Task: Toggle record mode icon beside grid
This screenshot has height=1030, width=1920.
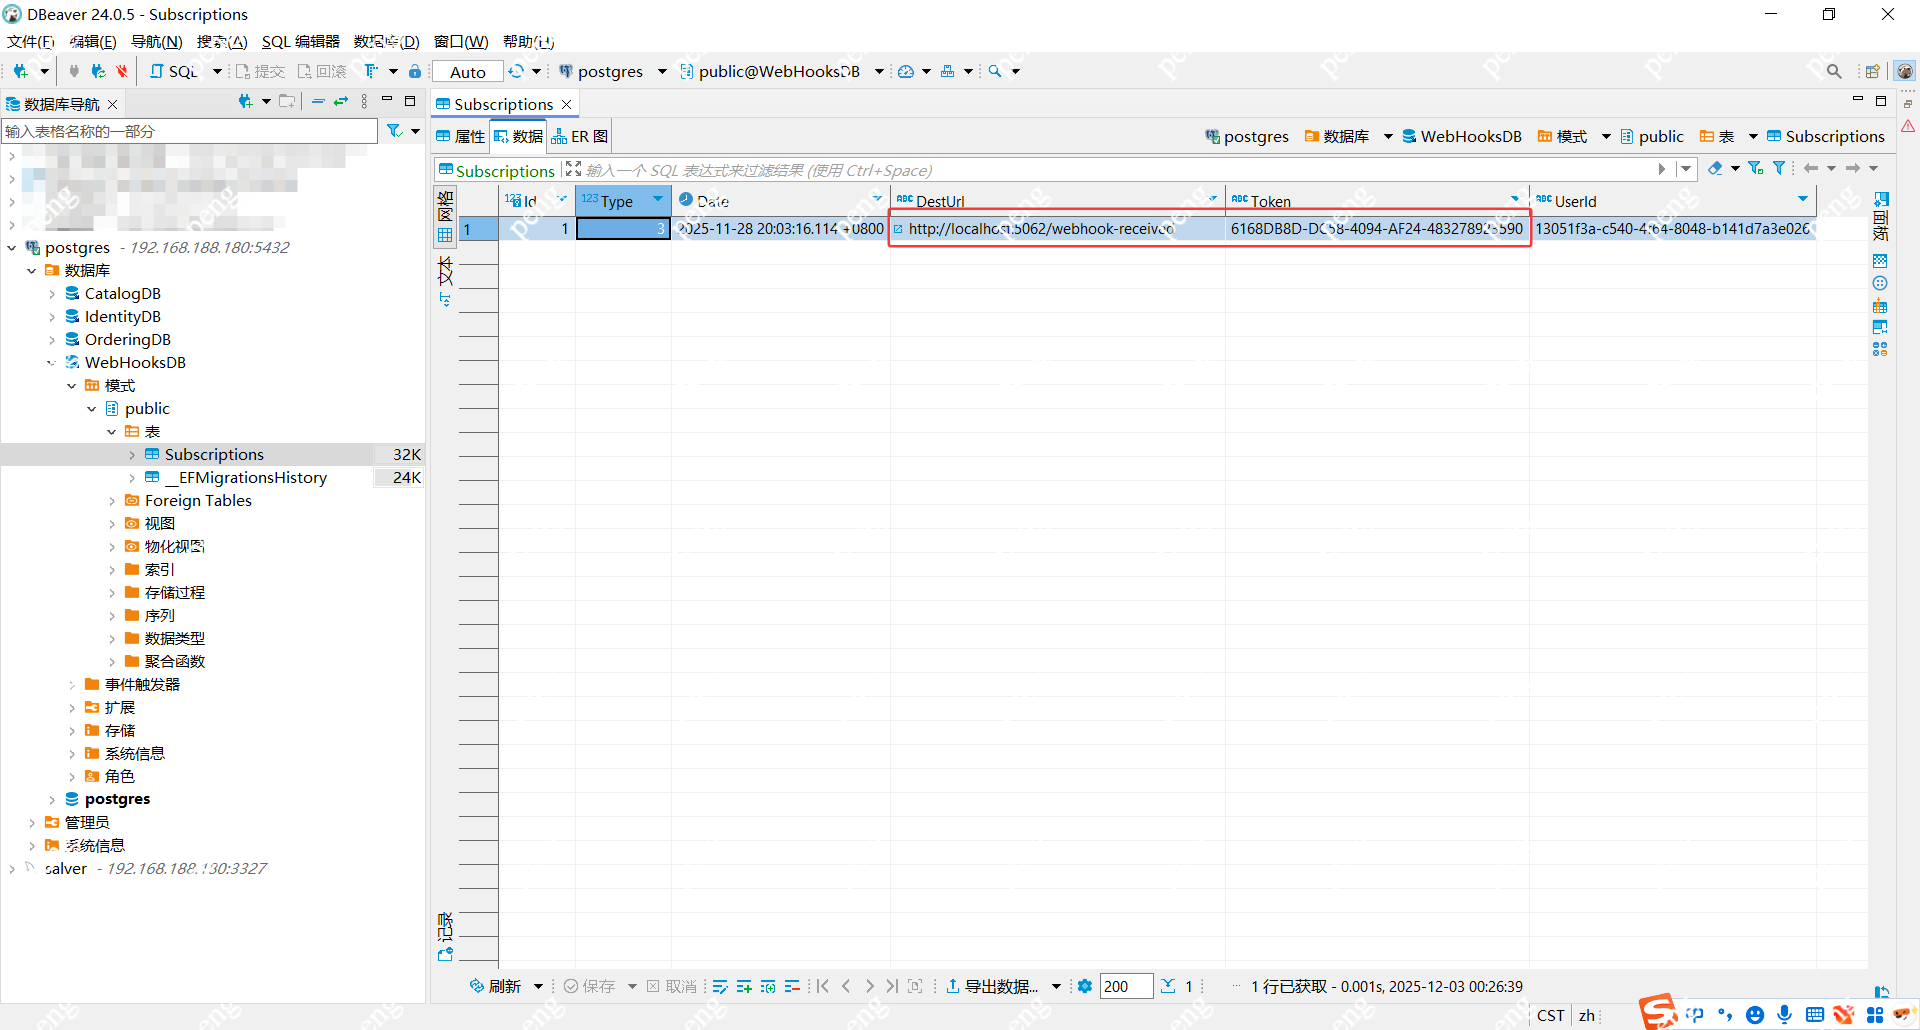Action: pos(446,954)
